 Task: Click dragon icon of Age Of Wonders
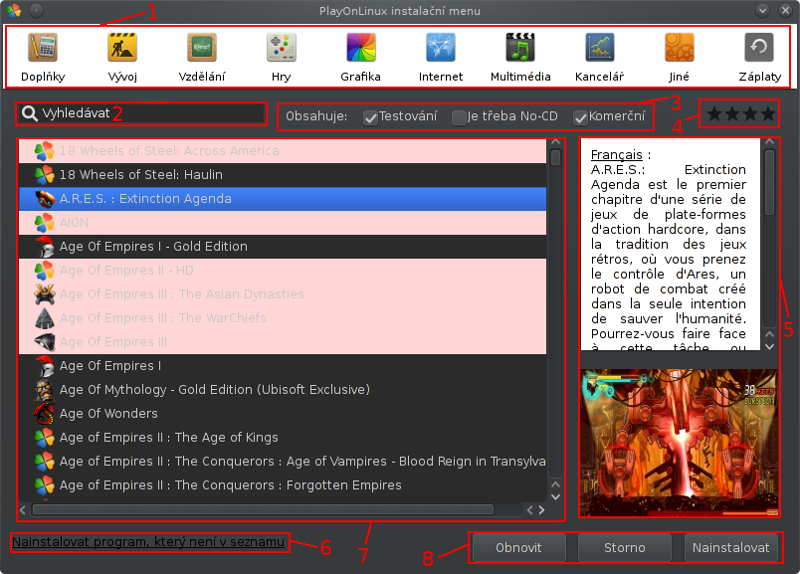point(44,414)
